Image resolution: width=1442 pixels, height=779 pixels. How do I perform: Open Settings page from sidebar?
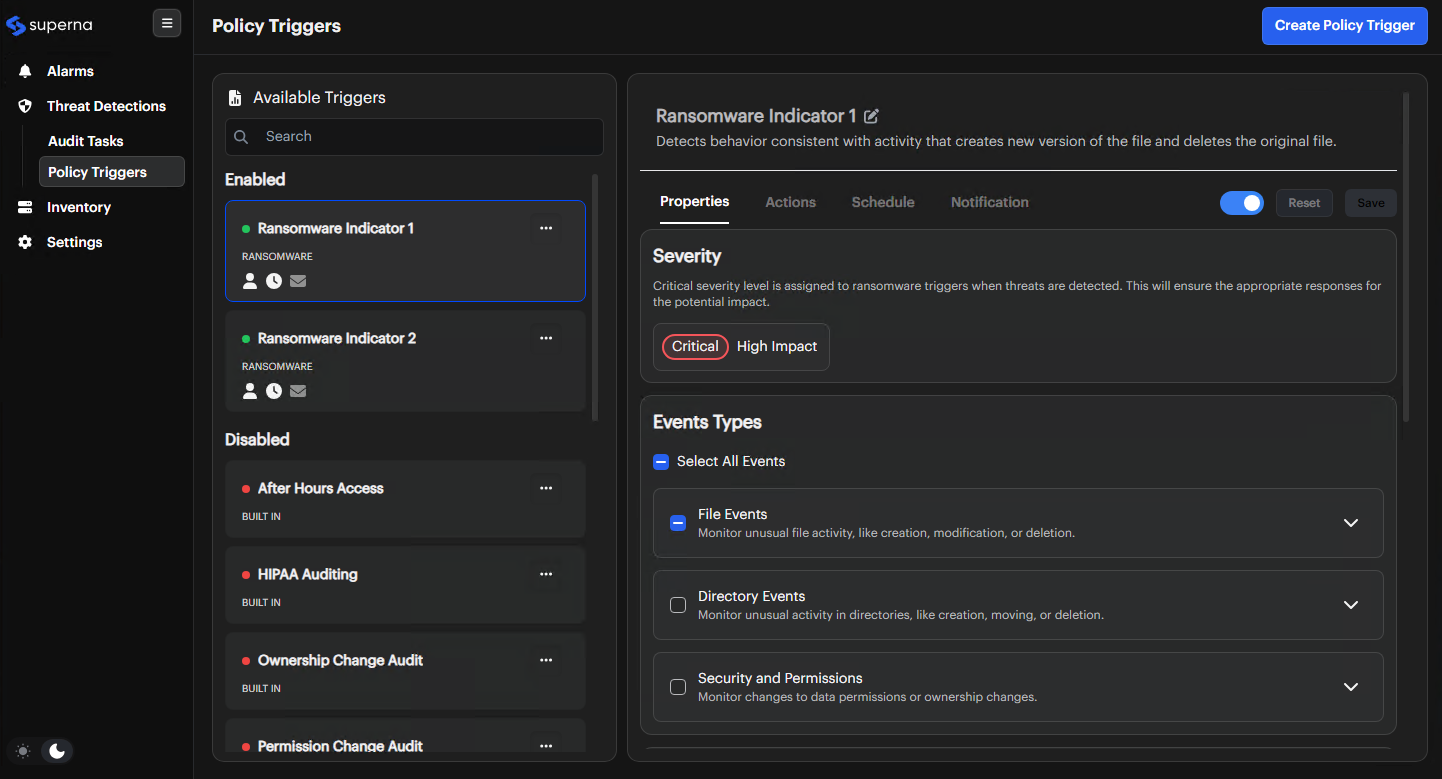(x=74, y=242)
